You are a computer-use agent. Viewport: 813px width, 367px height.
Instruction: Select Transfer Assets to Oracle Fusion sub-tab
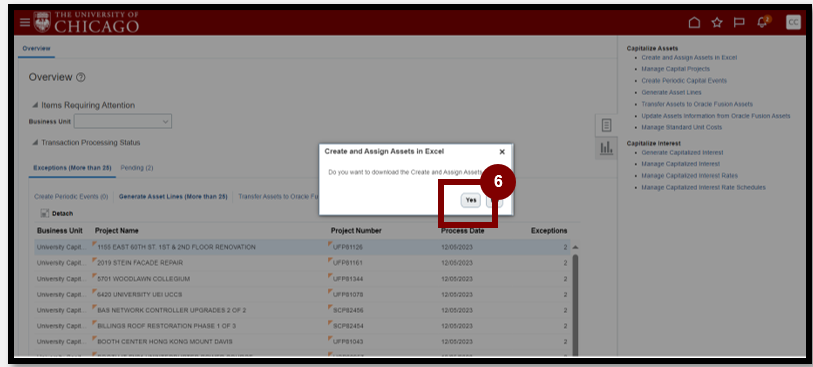click(x=278, y=196)
